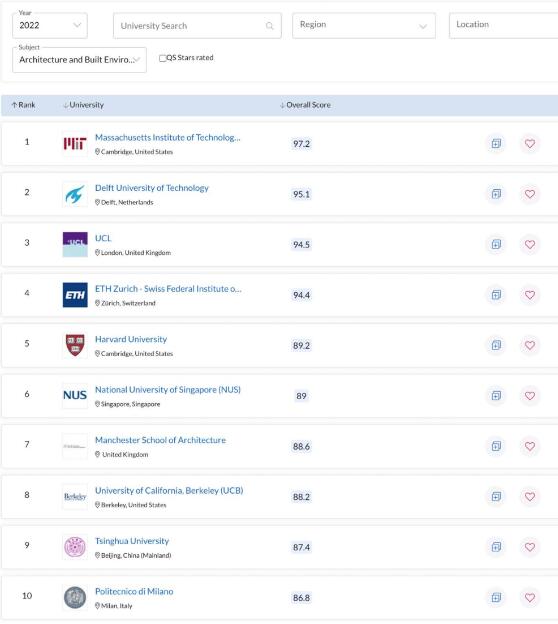The width and height of the screenshot is (558, 624).
Task: Click 'Singapore, Singapore' location text
Action: (130, 404)
